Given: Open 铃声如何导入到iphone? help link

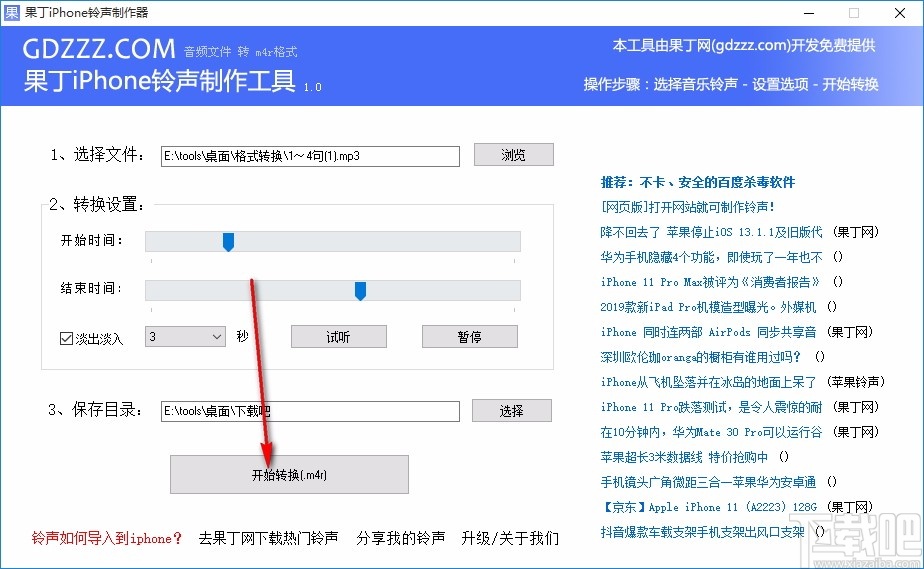Looking at the screenshot, I should [107, 538].
